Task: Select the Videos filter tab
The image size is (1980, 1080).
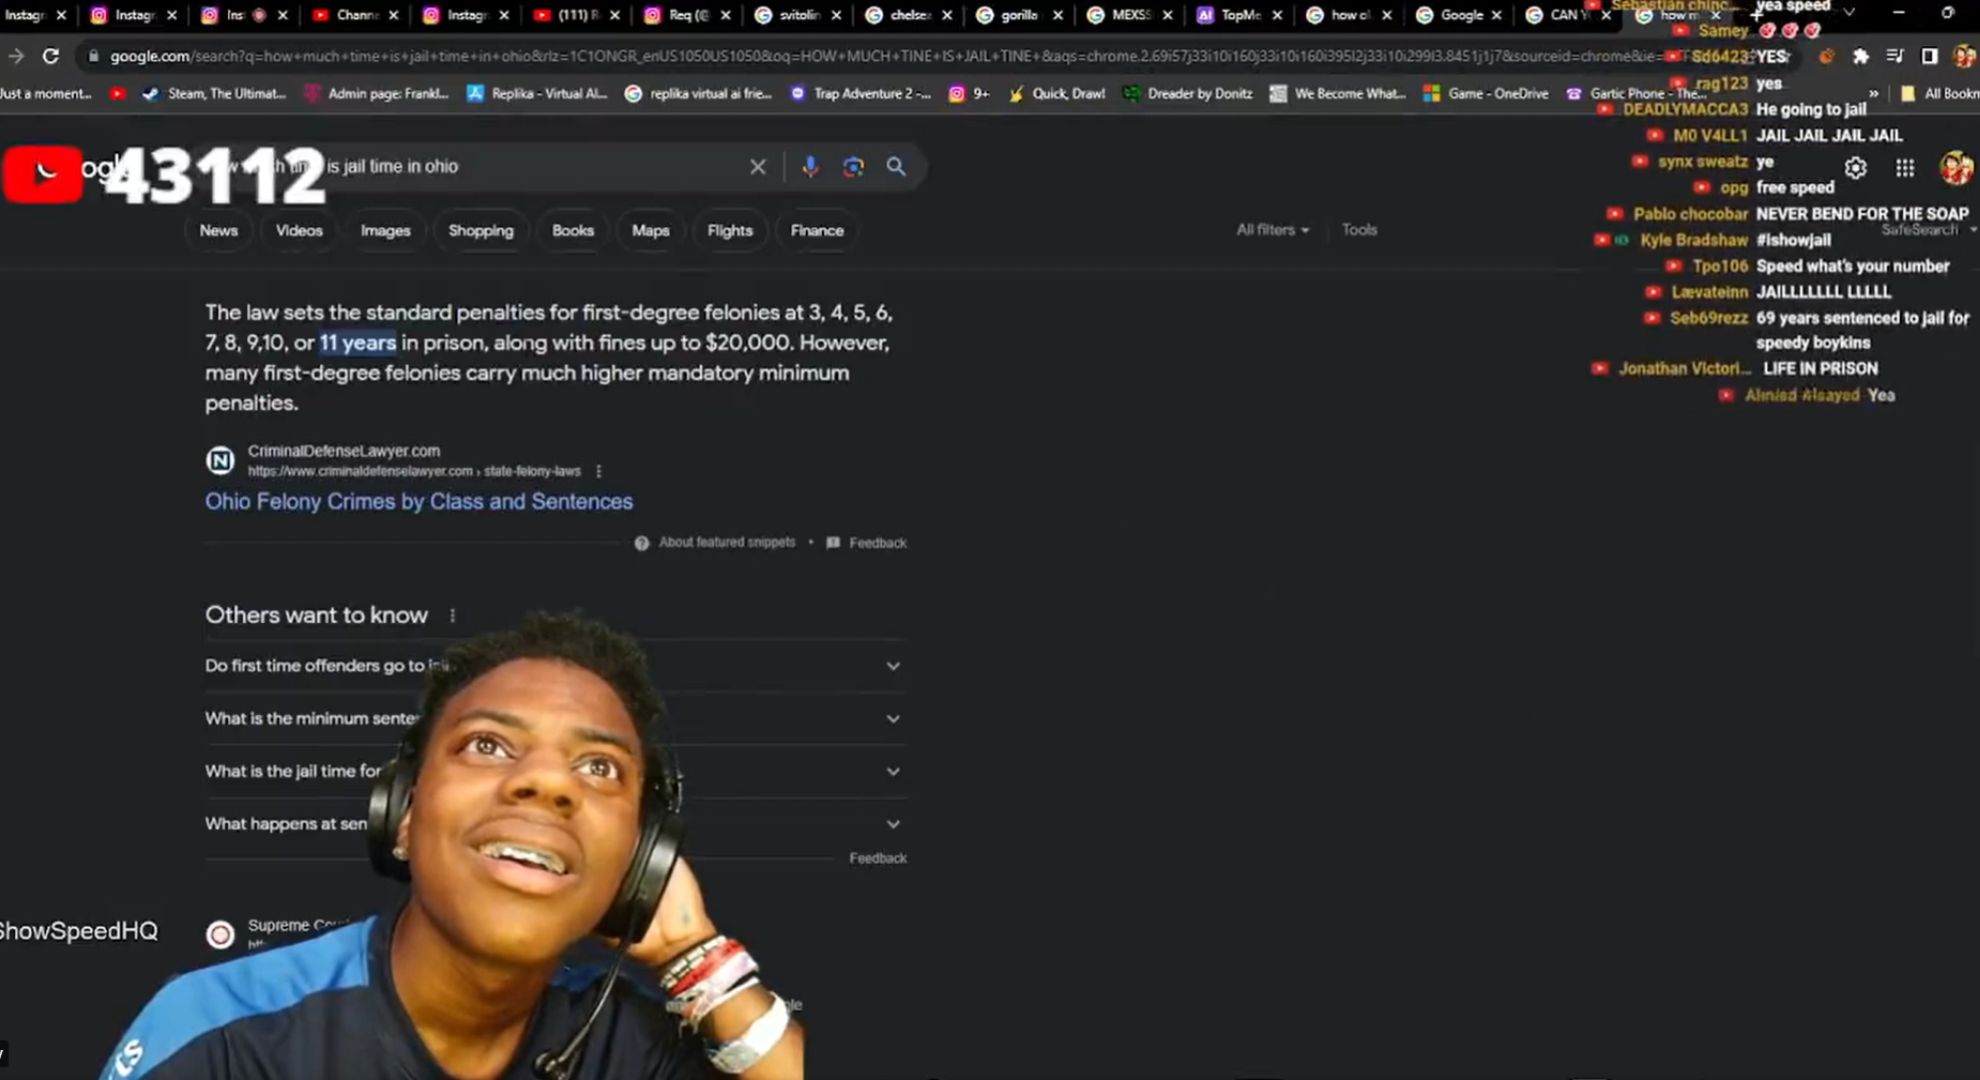Action: coord(299,231)
